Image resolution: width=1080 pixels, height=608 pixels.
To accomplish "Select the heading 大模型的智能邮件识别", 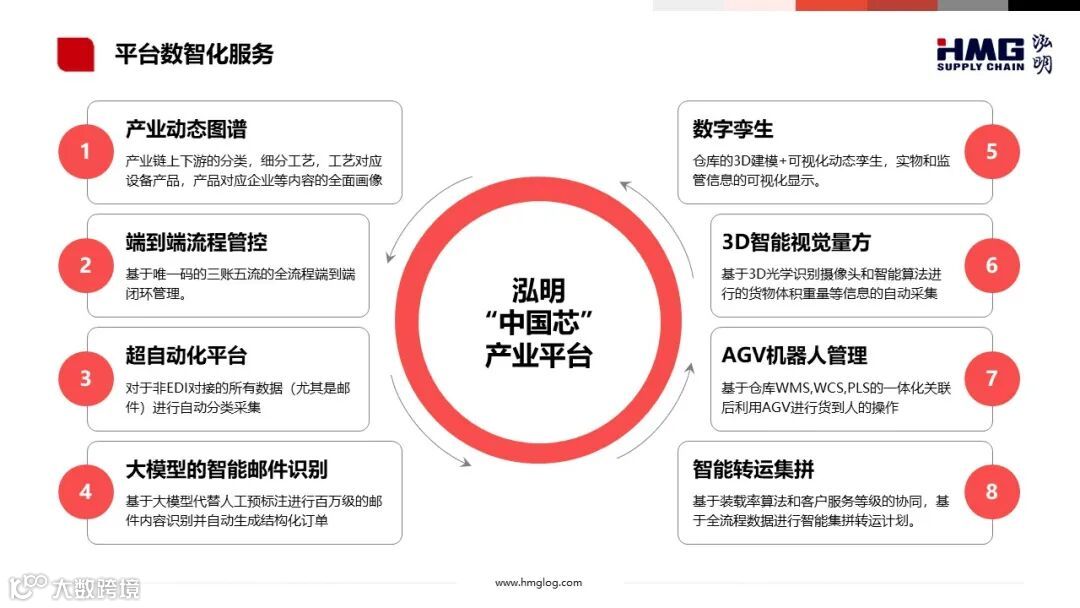I will (x=227, y=469).
